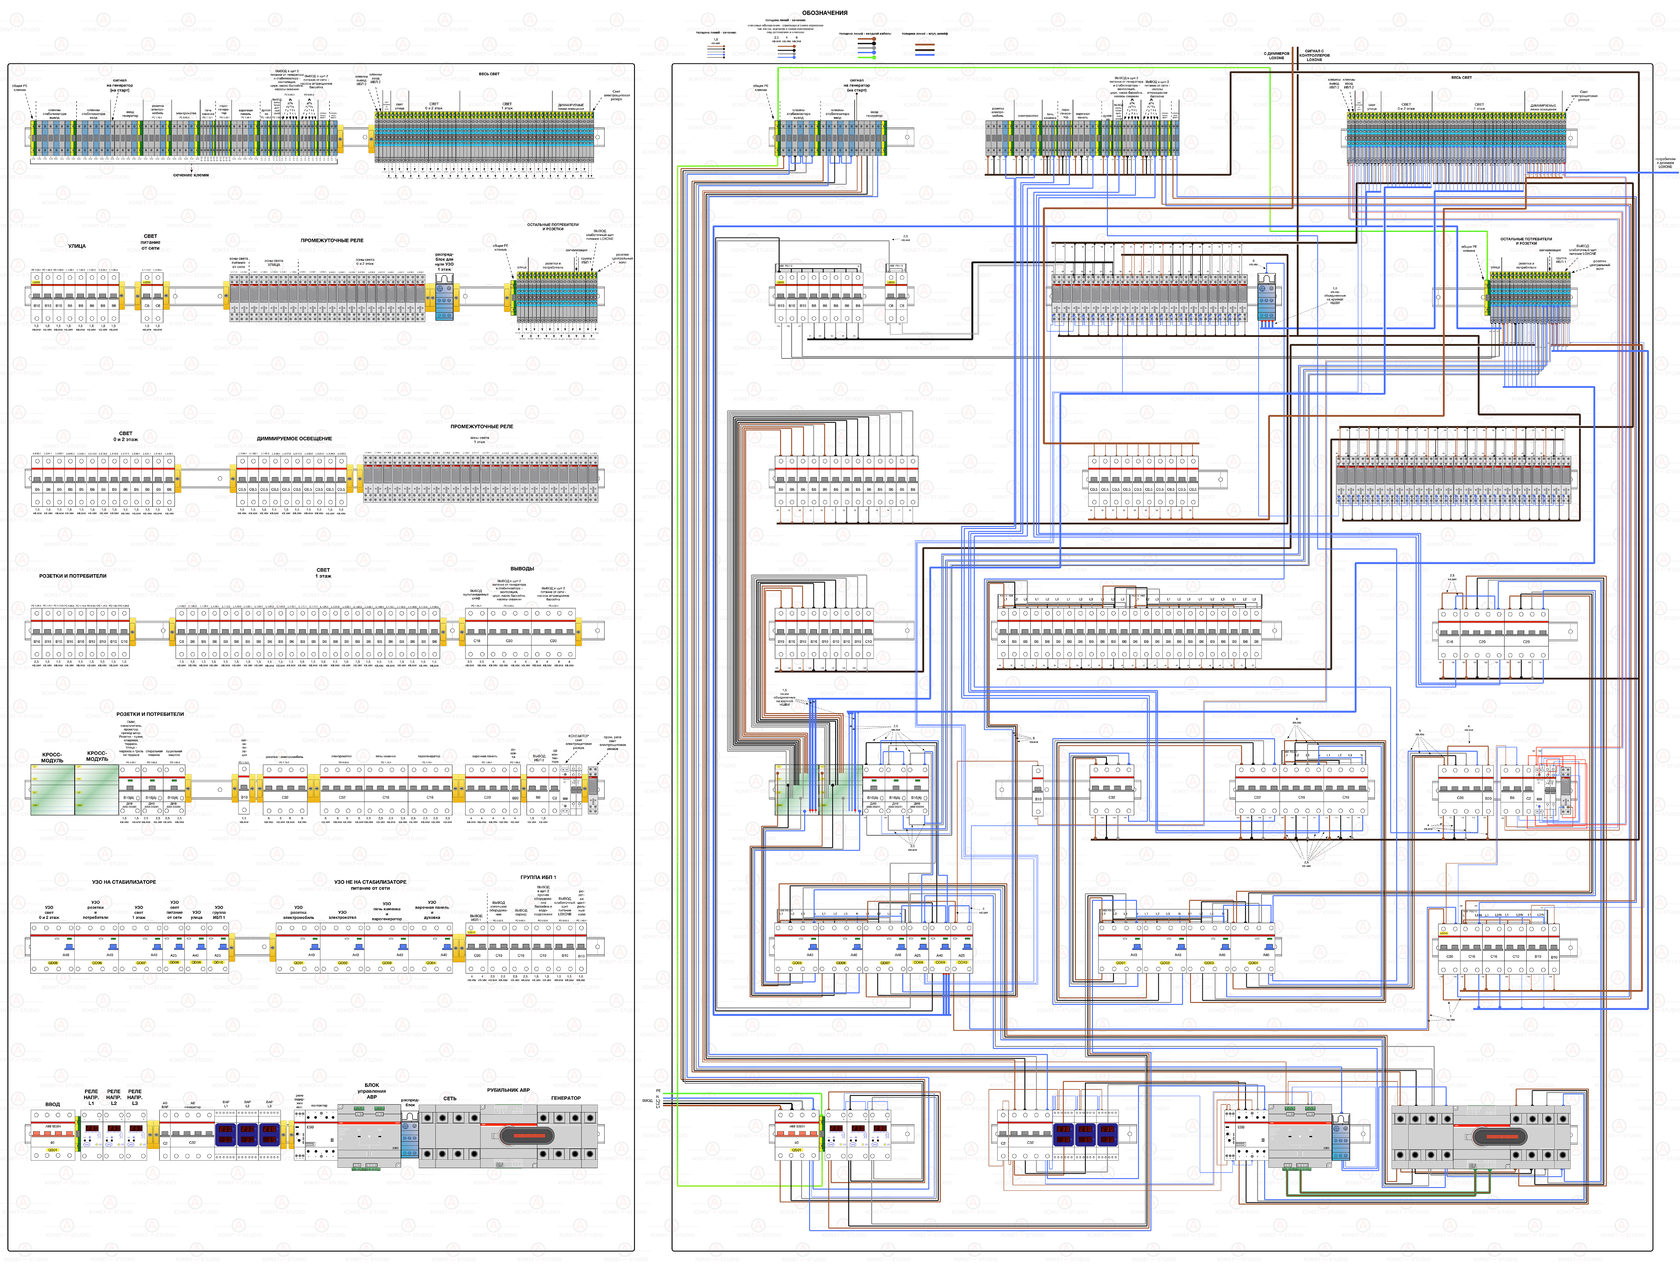Click the 'С ДИММЕРОВ LOXONE' label above right panel
The height and width of the screenshot is (1264, 1680).
pyautogui.click(x=1277, y=56)
